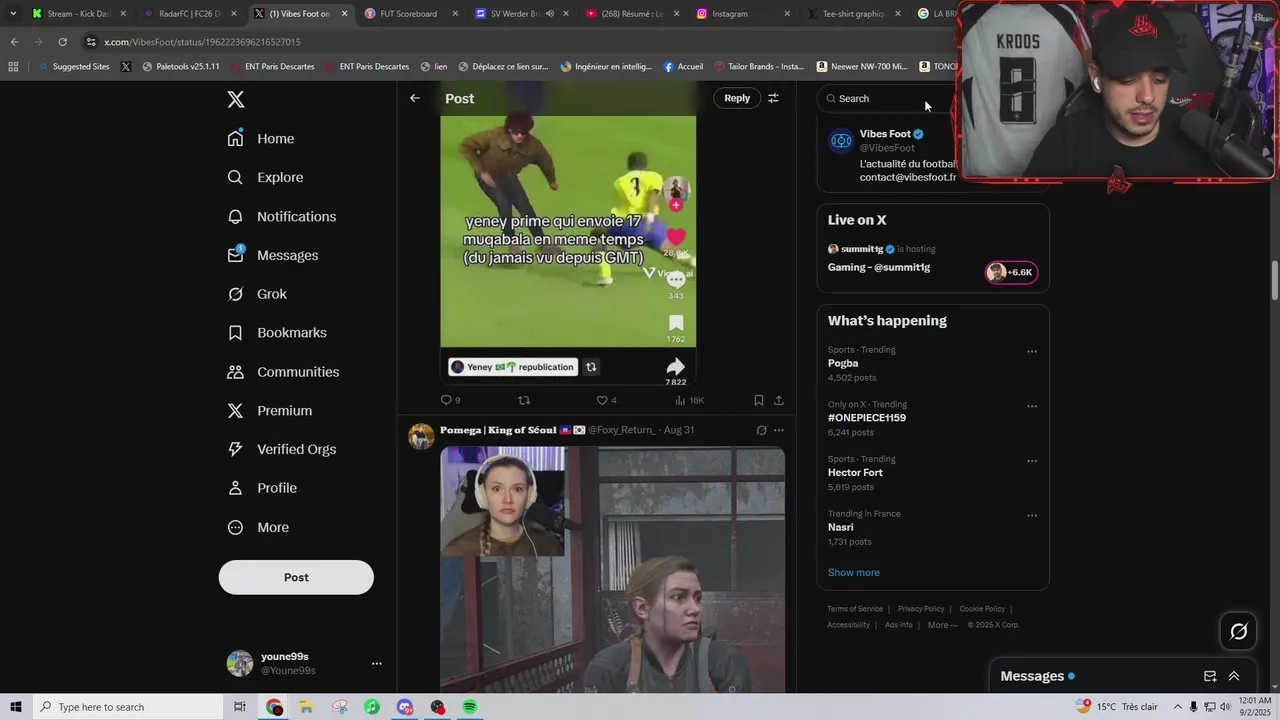Click the browser address bar URL
1280x720 pixels.
point(202,42)
